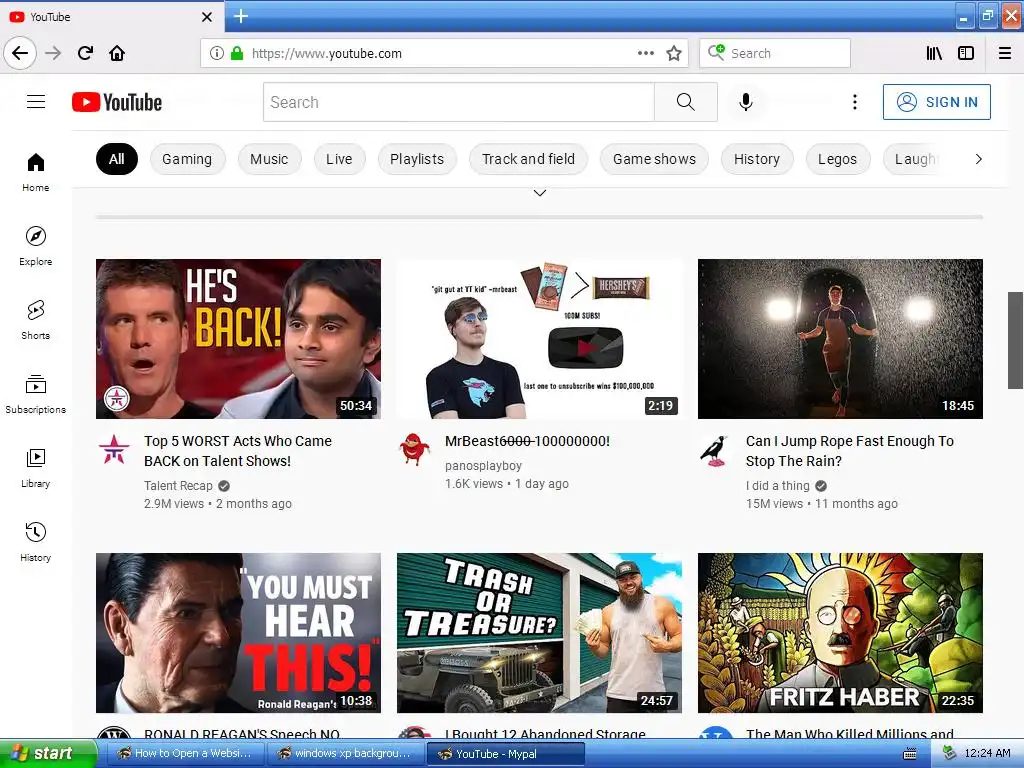1024x768 pixels.
Task: Expand section with the down chevron
Action: (539, 193)
